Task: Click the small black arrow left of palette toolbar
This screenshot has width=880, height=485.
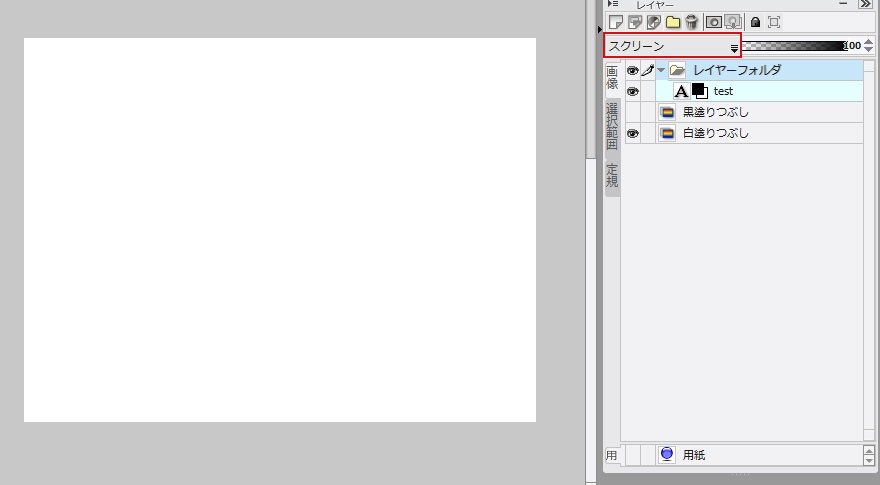Action: [x=600, y=29]
